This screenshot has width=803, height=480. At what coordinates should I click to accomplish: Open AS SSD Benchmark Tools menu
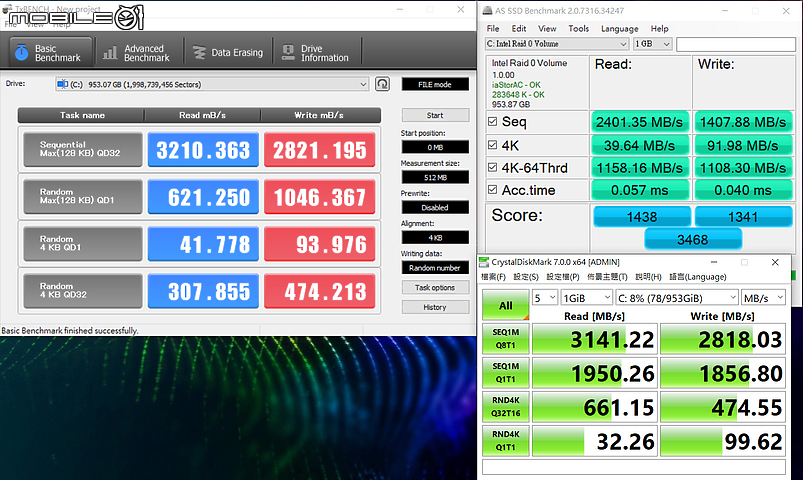pyautogui.click(x=579, y=29)
